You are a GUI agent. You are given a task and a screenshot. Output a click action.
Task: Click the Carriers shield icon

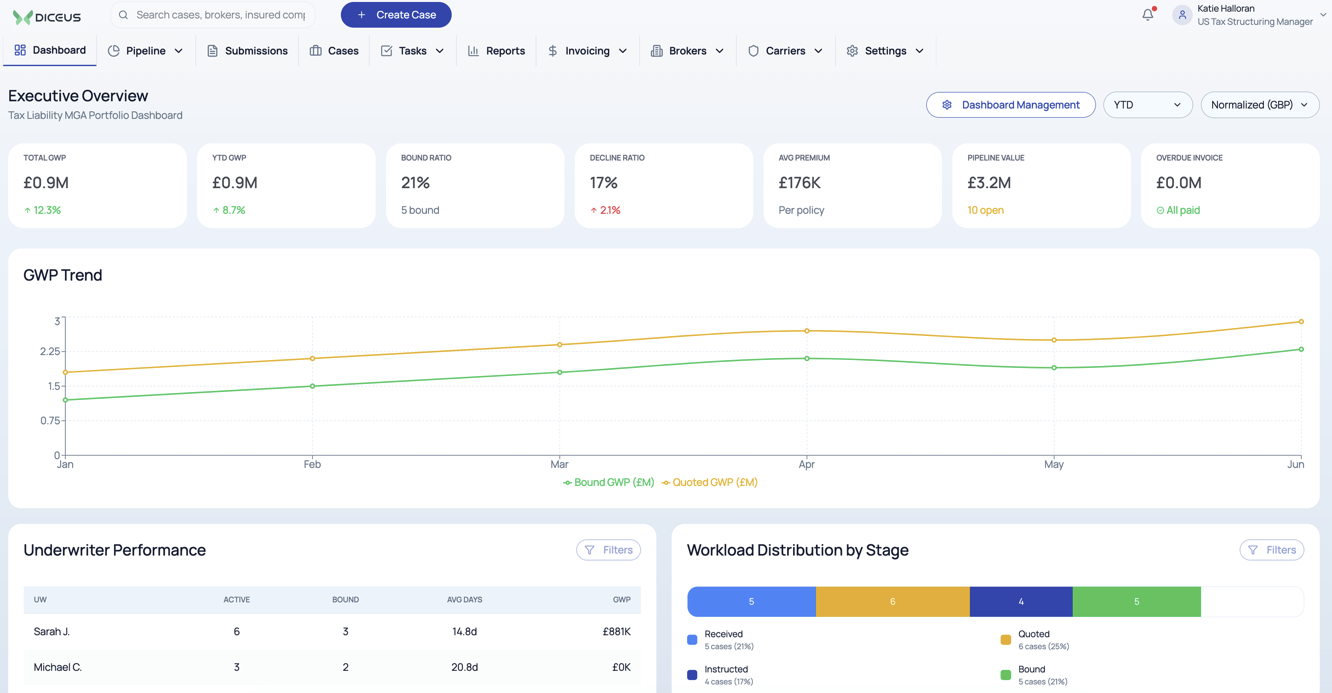[754, 51]
